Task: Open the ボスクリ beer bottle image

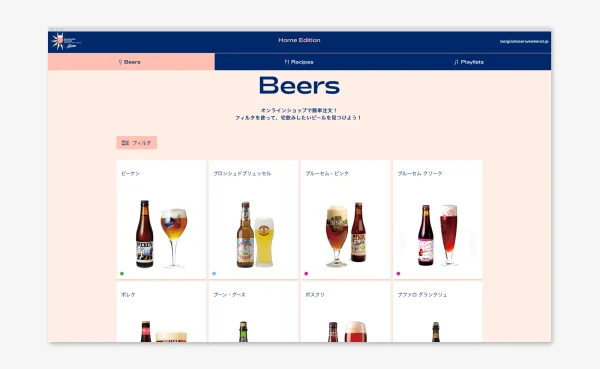Action: pyautogui.click(x=333, y=331)
